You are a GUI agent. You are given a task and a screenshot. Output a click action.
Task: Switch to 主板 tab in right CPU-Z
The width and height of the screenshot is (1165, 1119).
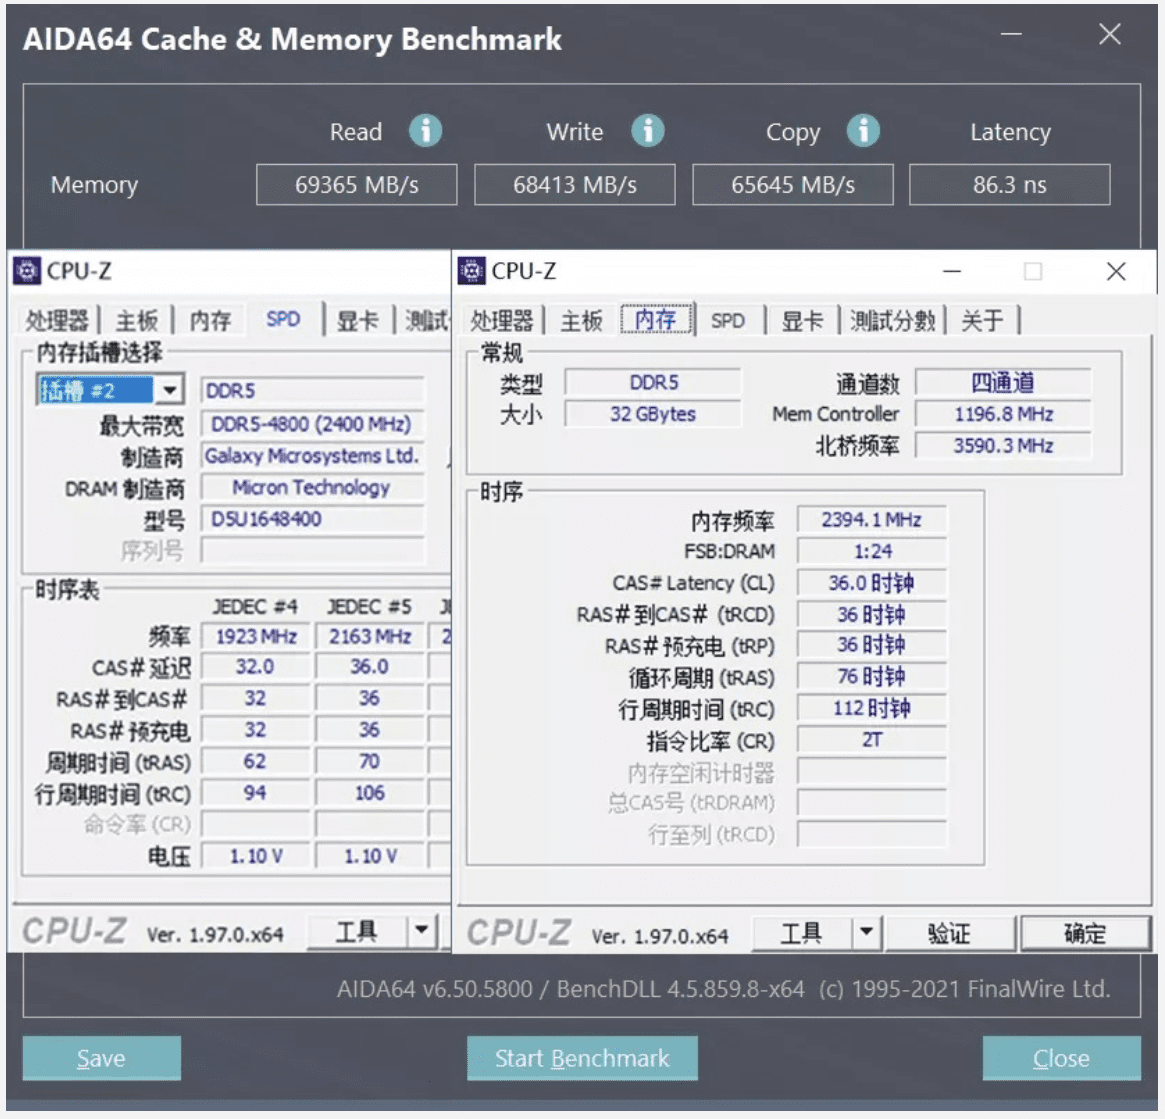[x=581, y=320]
